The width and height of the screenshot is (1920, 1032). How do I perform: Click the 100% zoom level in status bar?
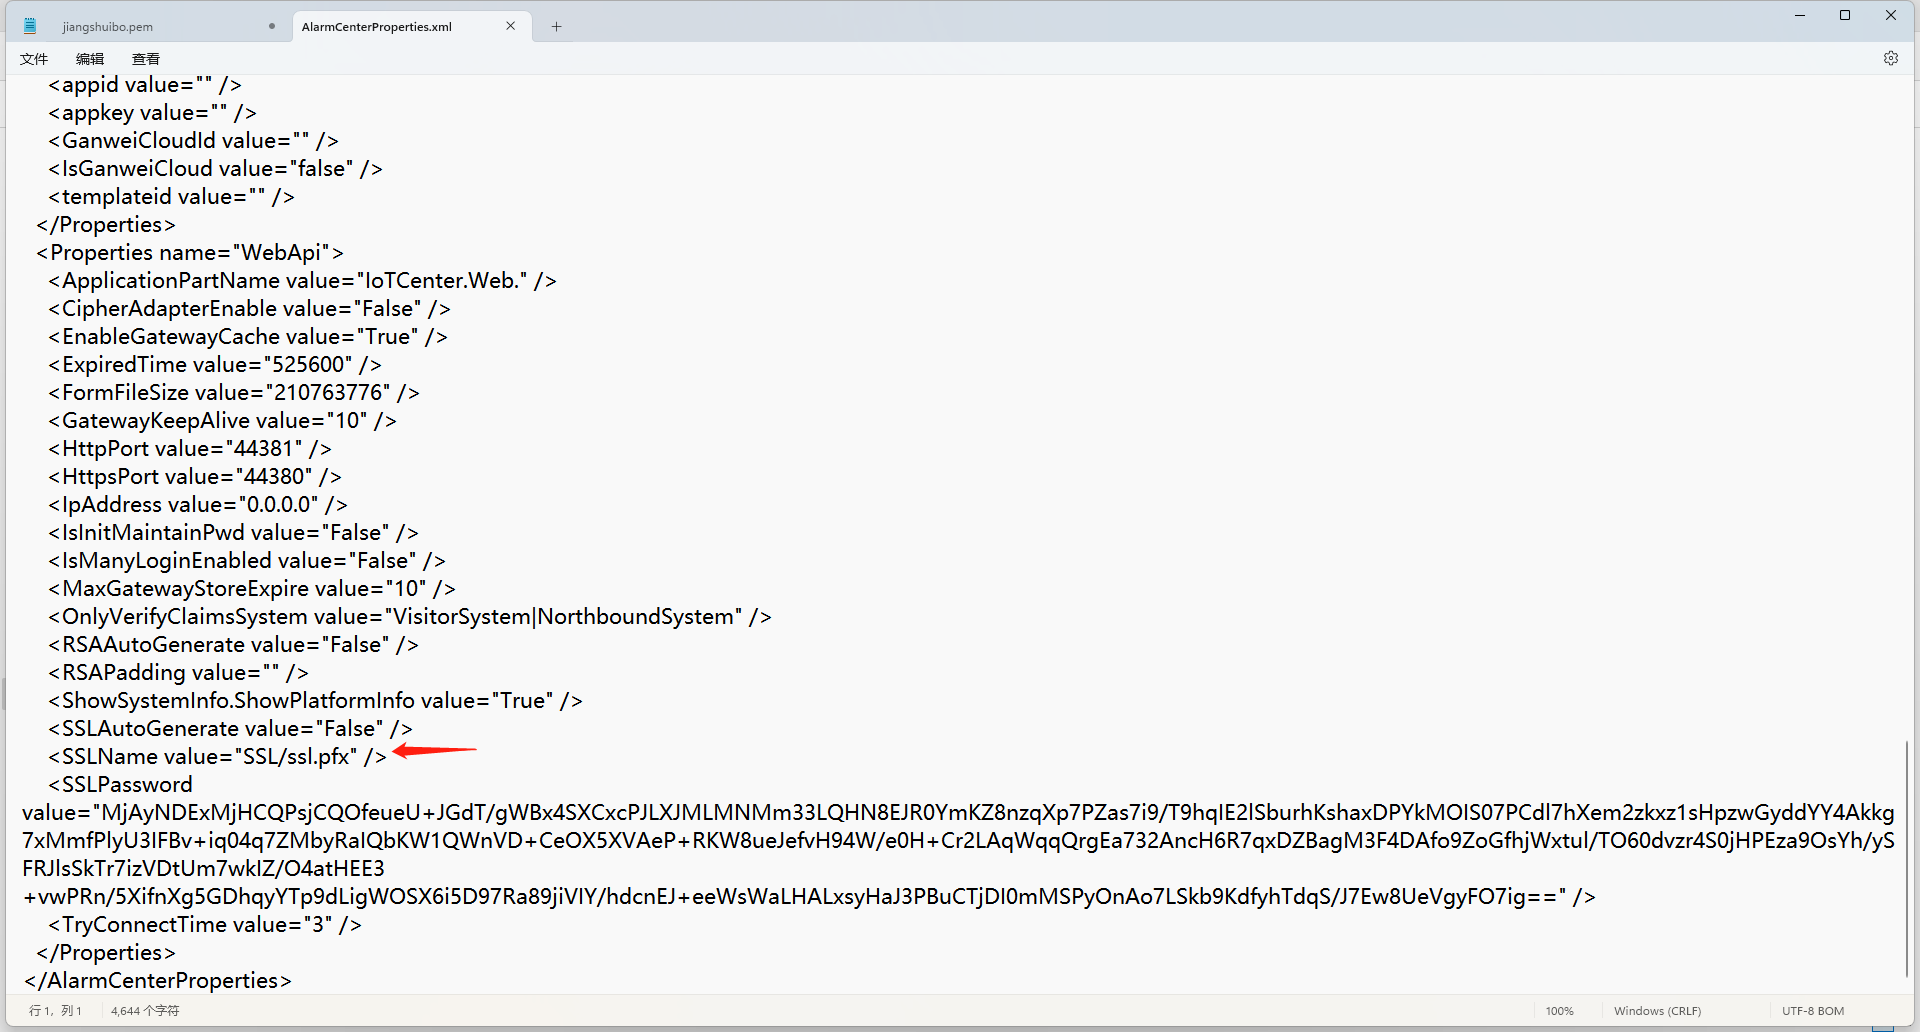(1559, 1011)
